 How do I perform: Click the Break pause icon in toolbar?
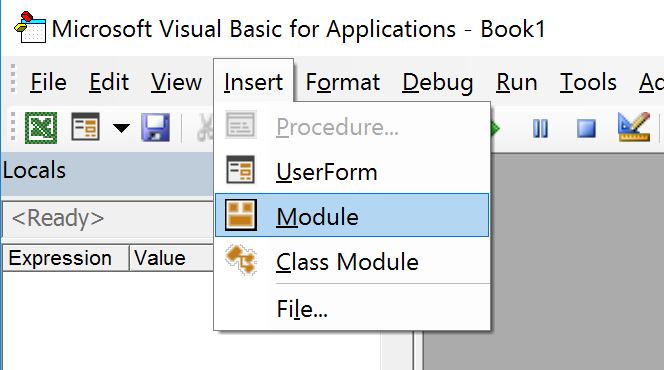(540, 128)
